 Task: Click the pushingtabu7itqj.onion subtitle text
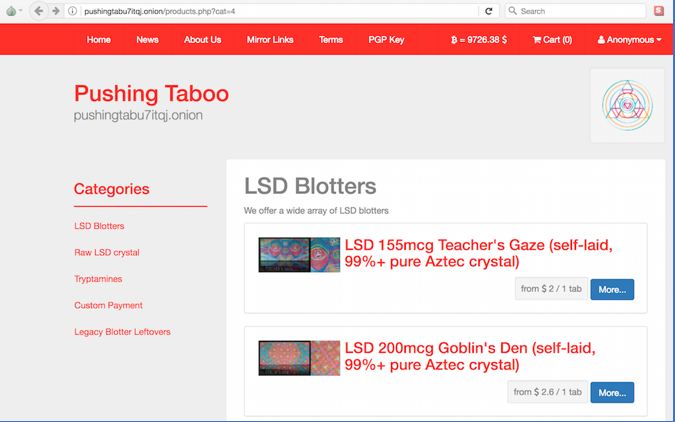click(x=138, y=115)
